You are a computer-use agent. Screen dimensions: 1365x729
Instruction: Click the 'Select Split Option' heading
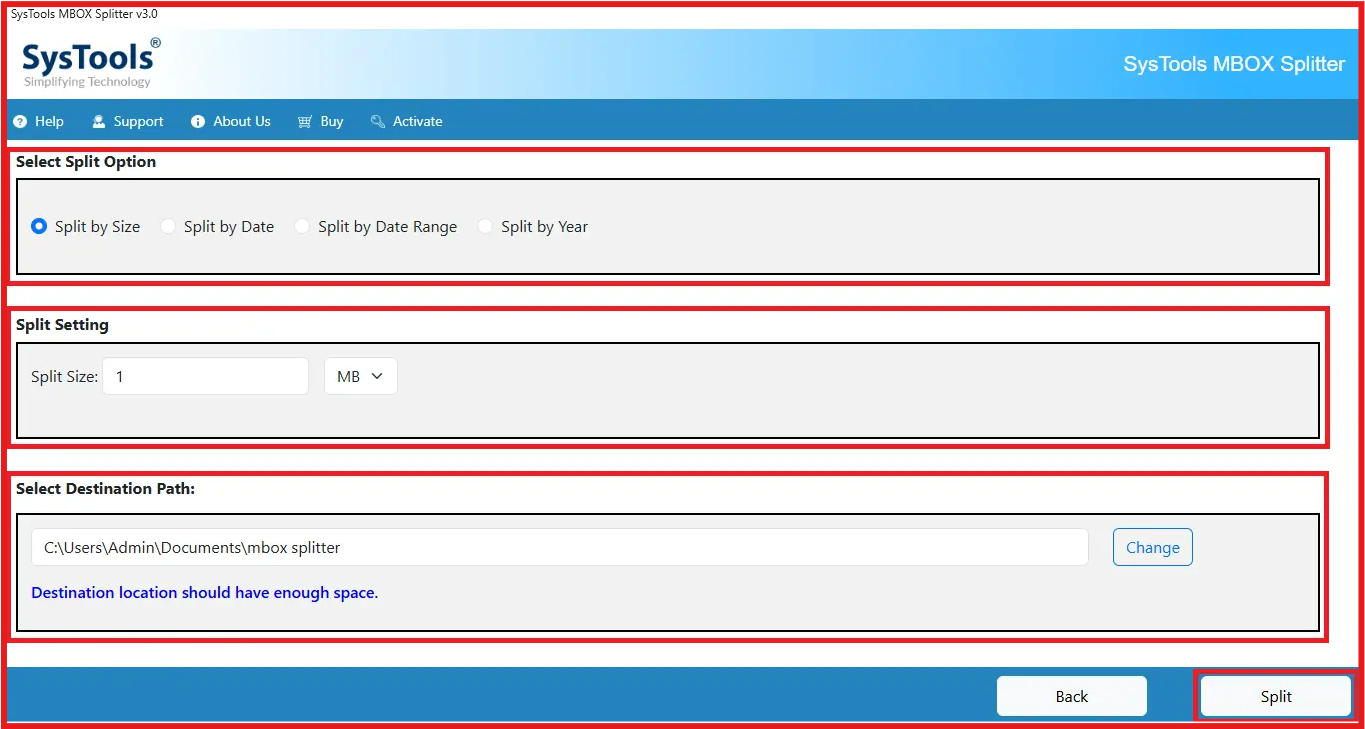click(86, 161)
